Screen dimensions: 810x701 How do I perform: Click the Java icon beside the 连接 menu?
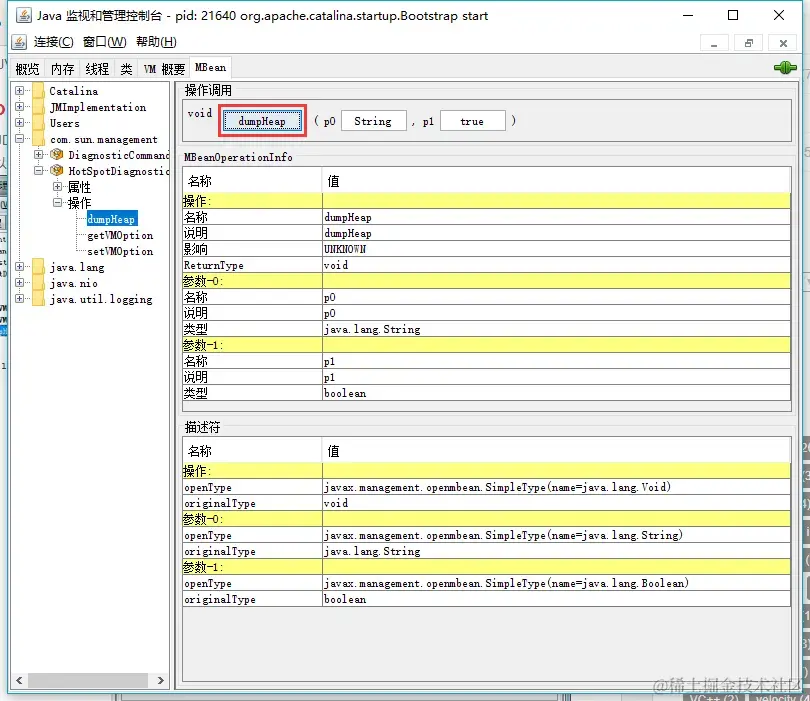(x=19, y=42)
